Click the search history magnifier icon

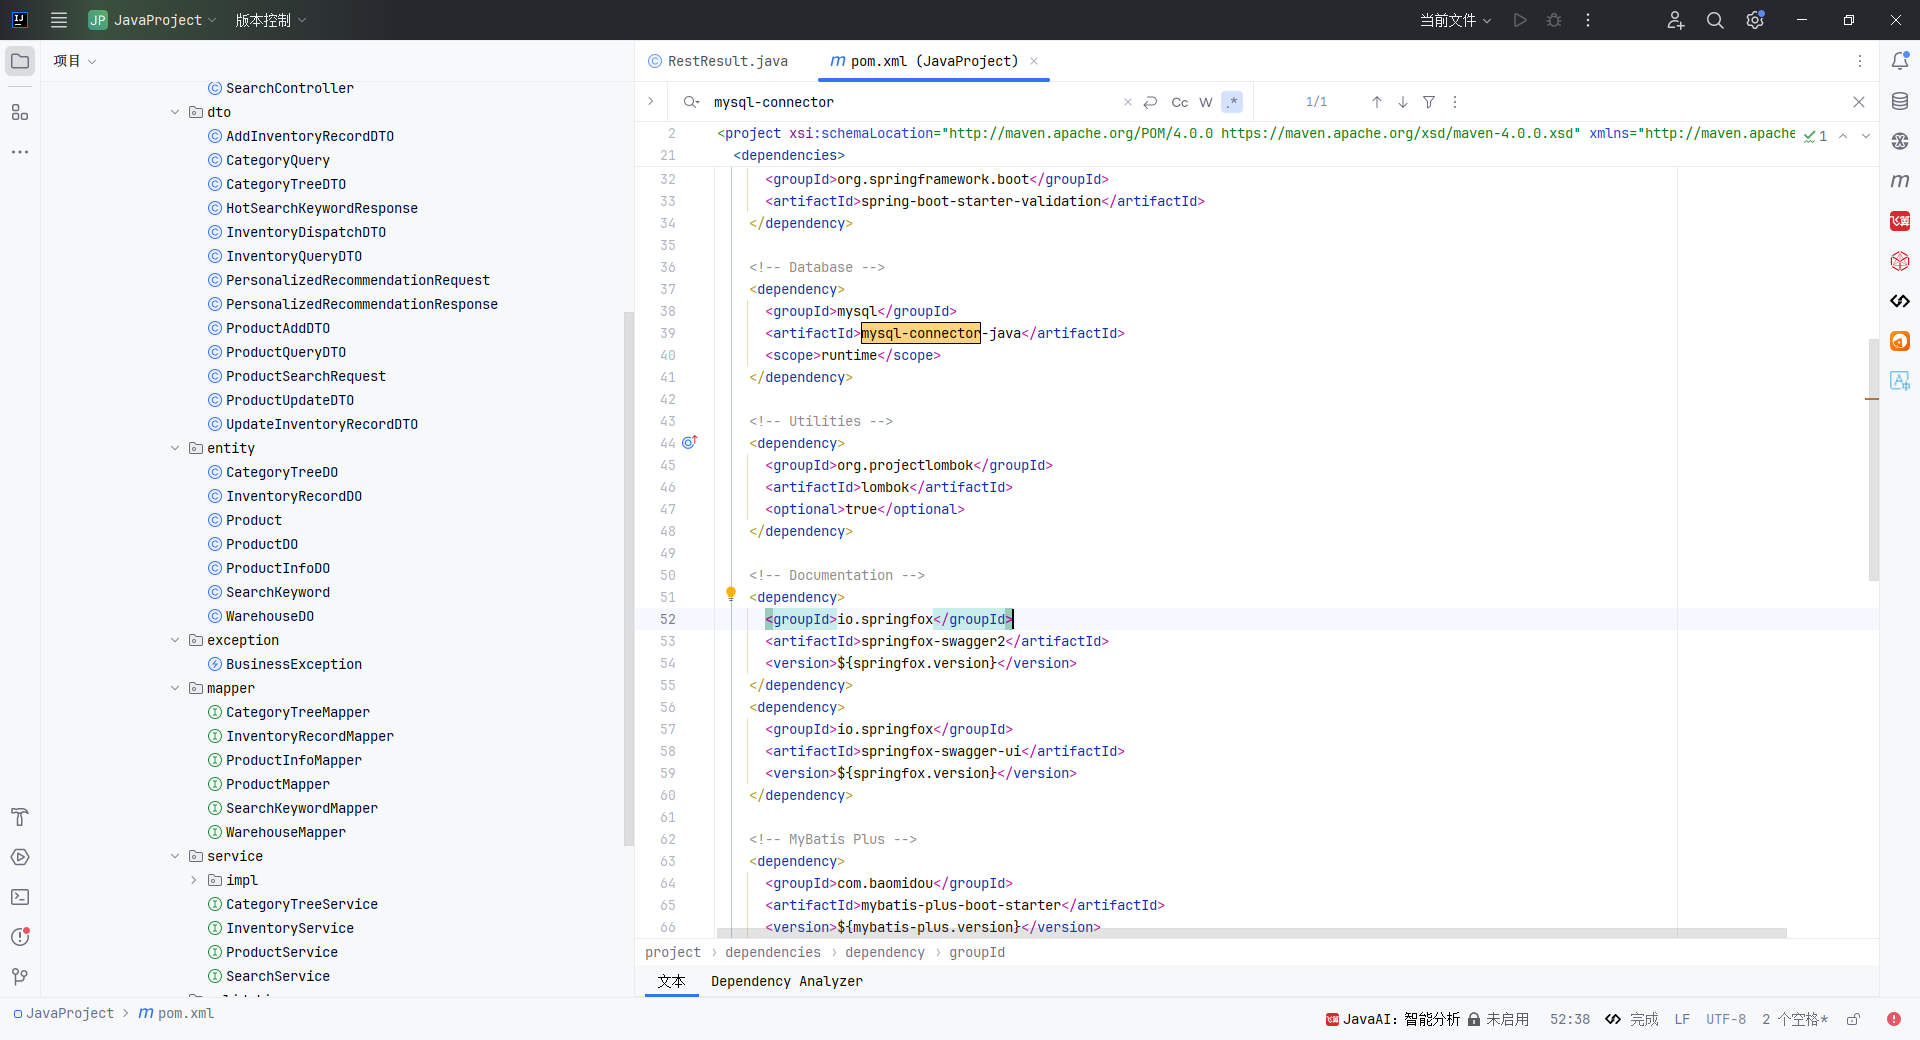(x=691, y=102)
